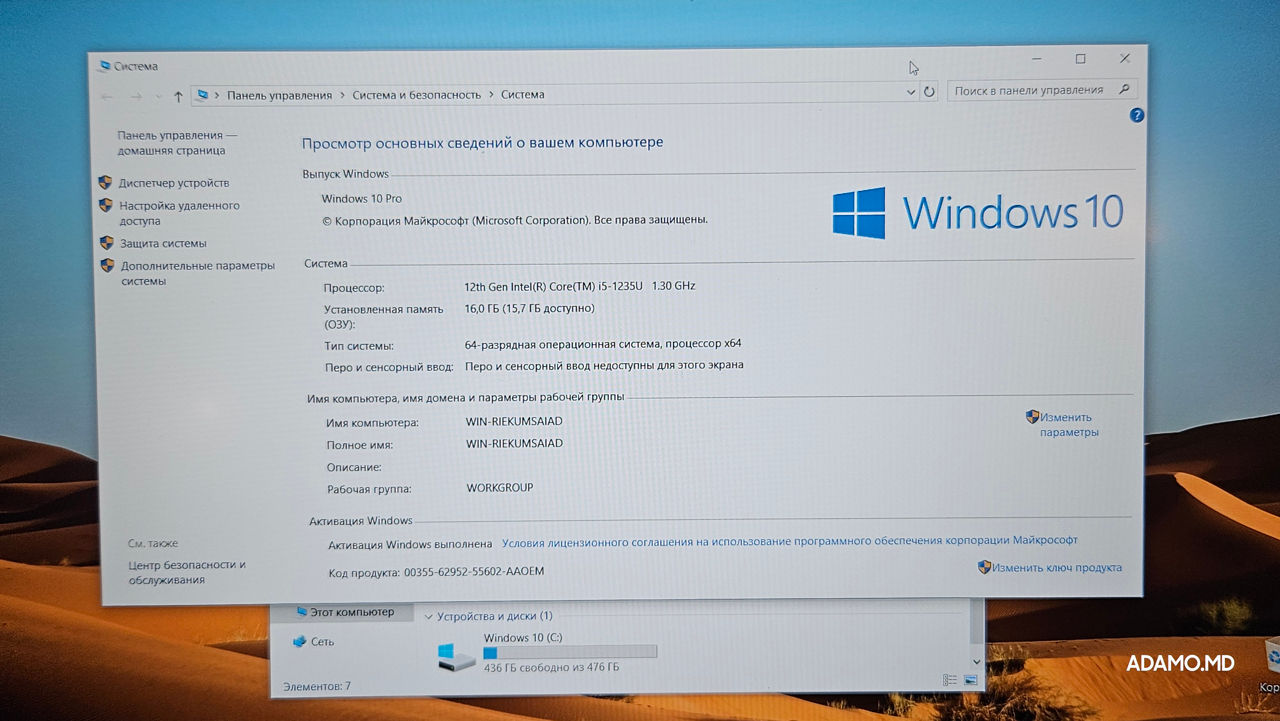The image size is (1280, 721).
Task: Click Элементов: 7 in Explorer status bar
Action: coord(316,687)
